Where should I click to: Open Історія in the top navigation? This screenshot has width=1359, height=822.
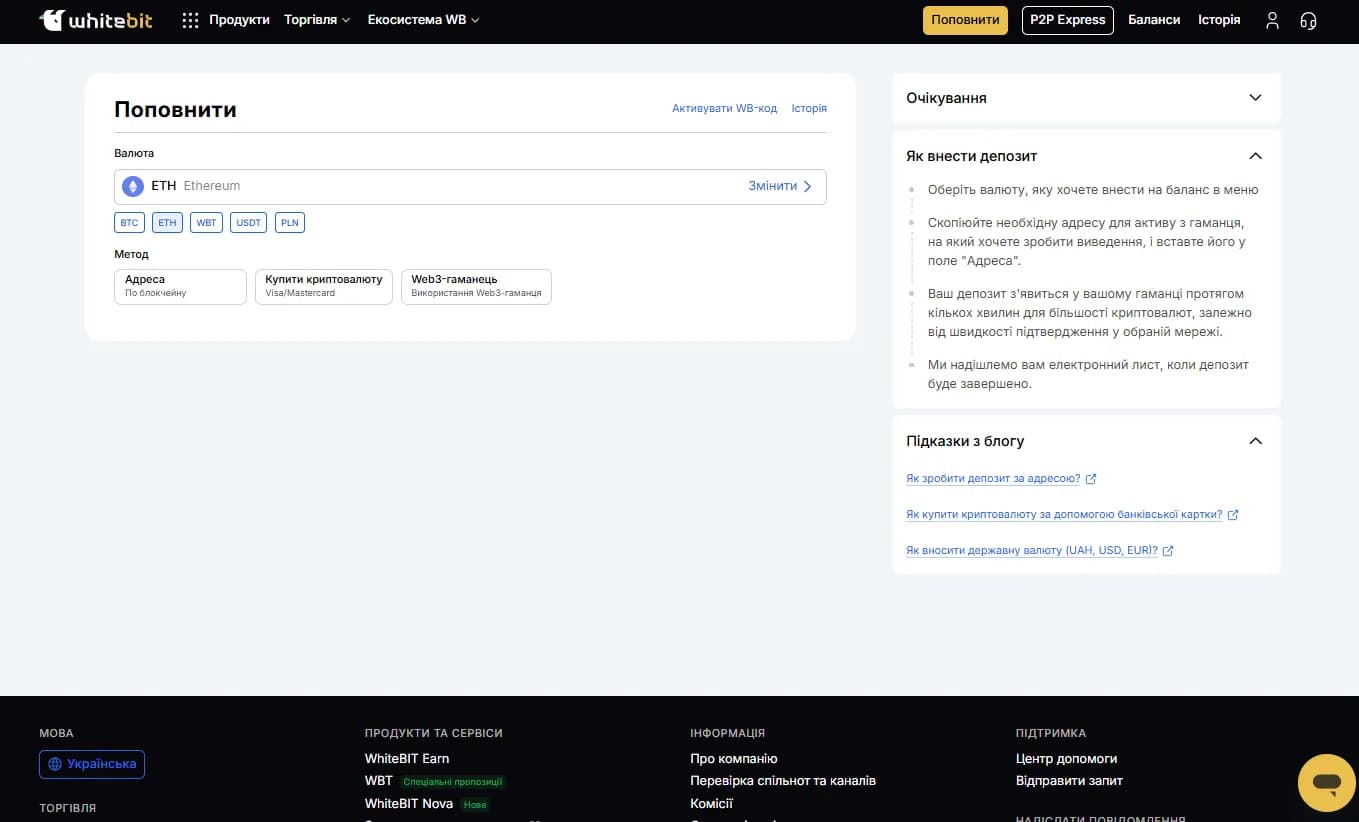1219,20
